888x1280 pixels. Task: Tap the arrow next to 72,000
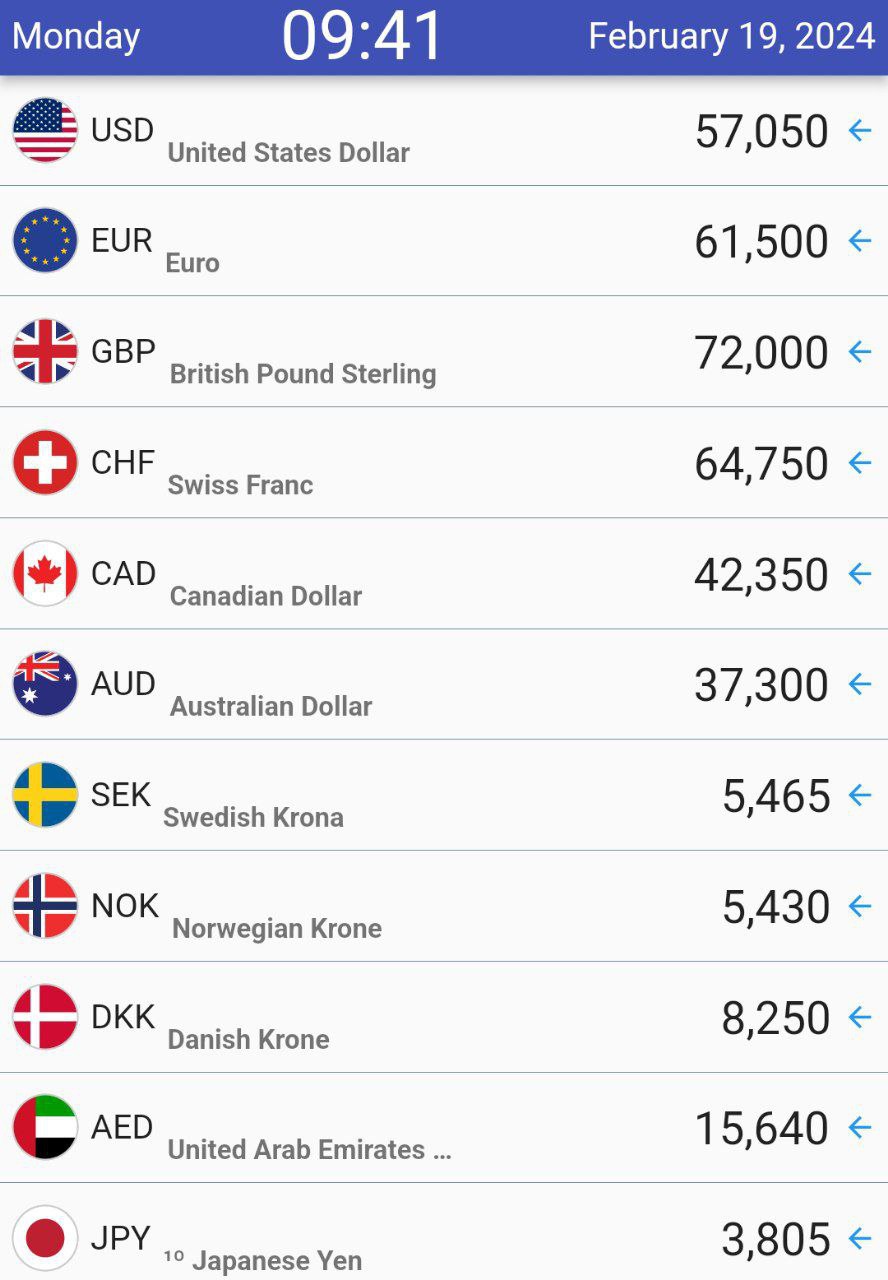(x=860, y=352)
